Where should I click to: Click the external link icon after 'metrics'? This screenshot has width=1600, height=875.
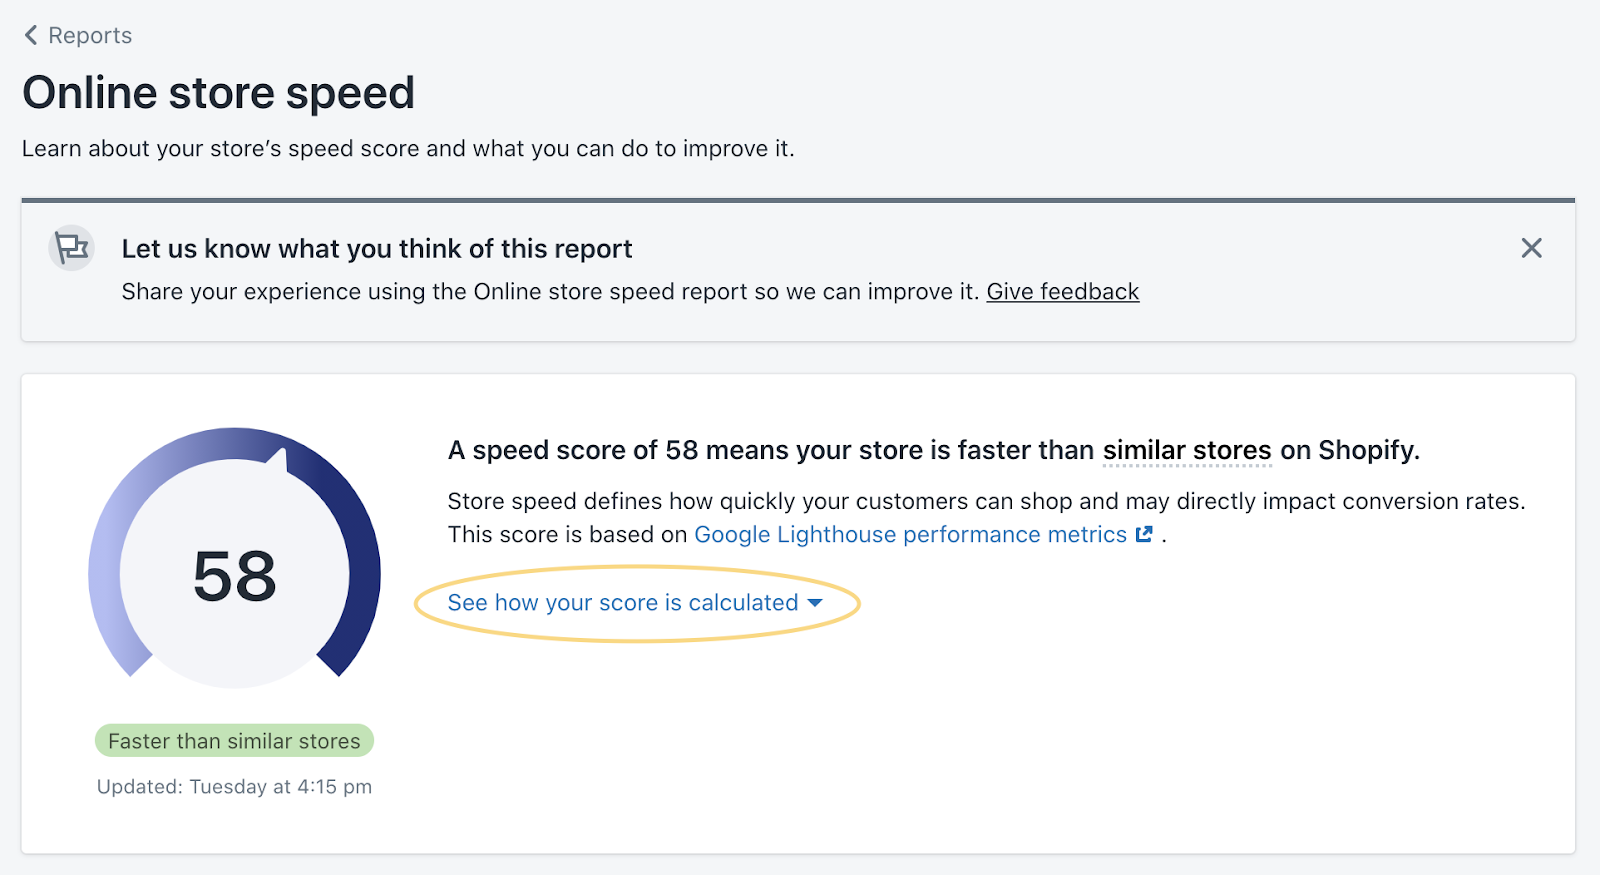[x=1144, y=535]
